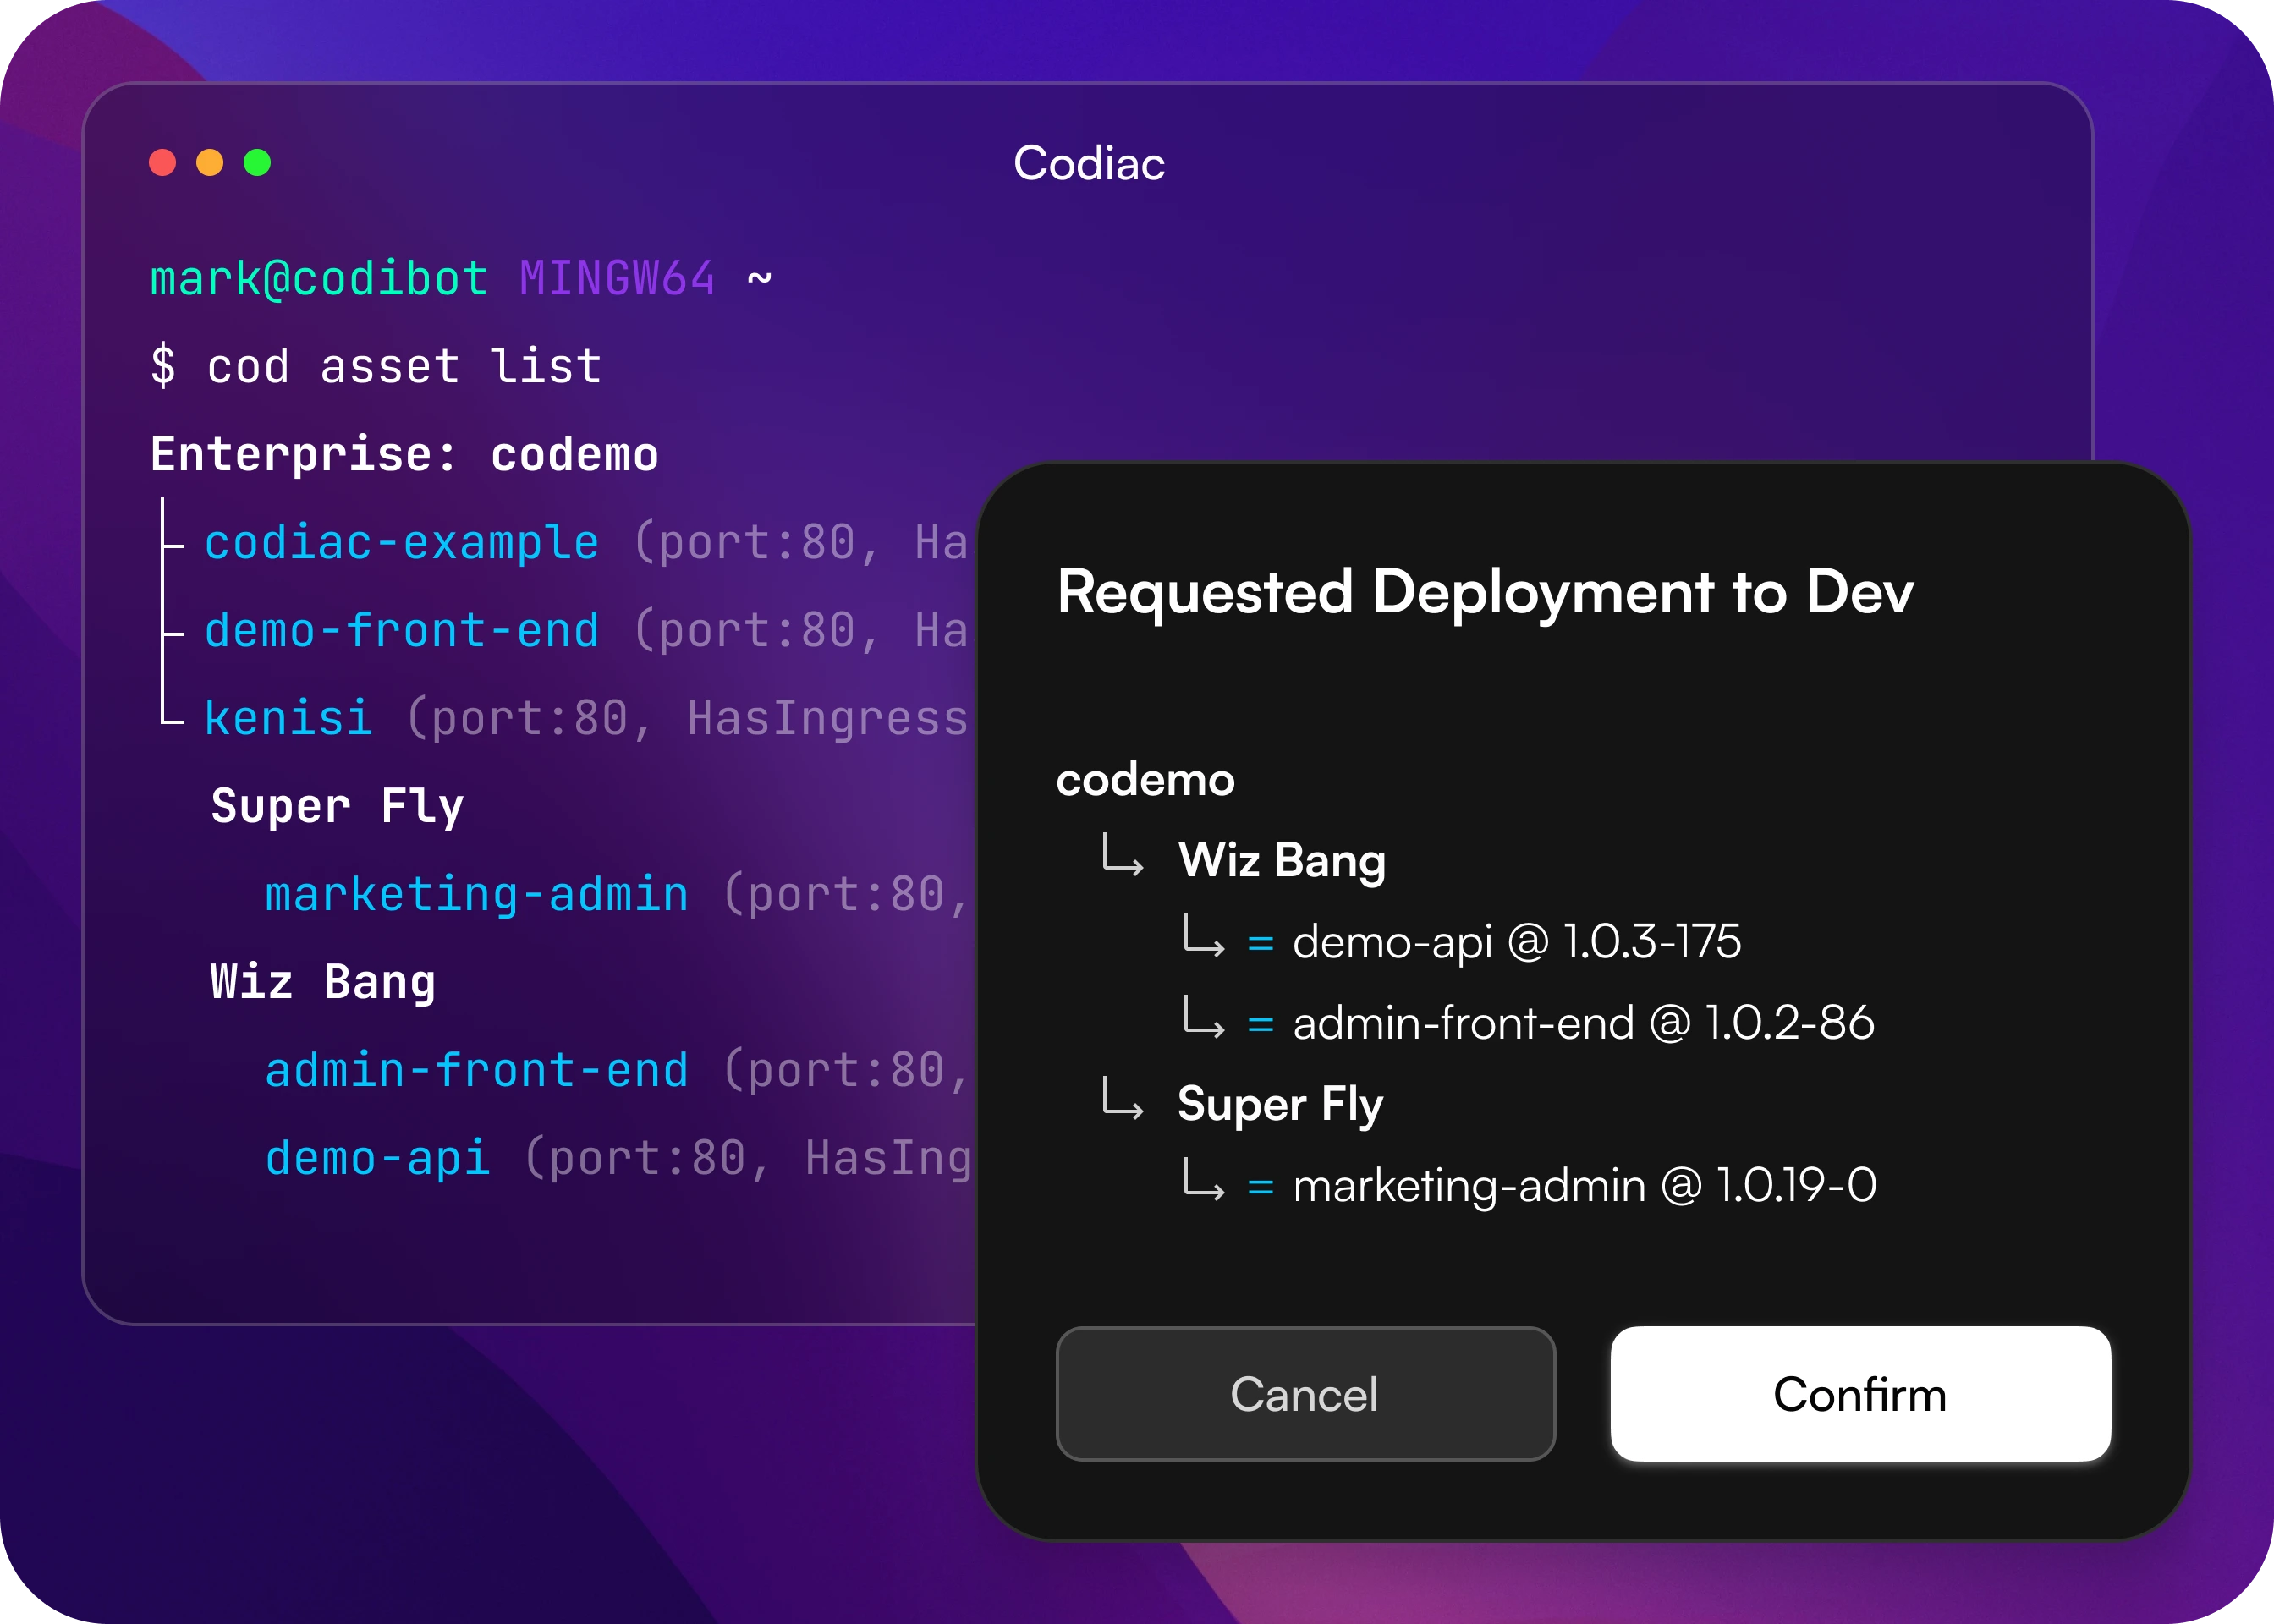The width and height of the screenshot is (2274, 1624).
Task: Confirm the deployment to Dev
Action: [x=1860, y=1393]
